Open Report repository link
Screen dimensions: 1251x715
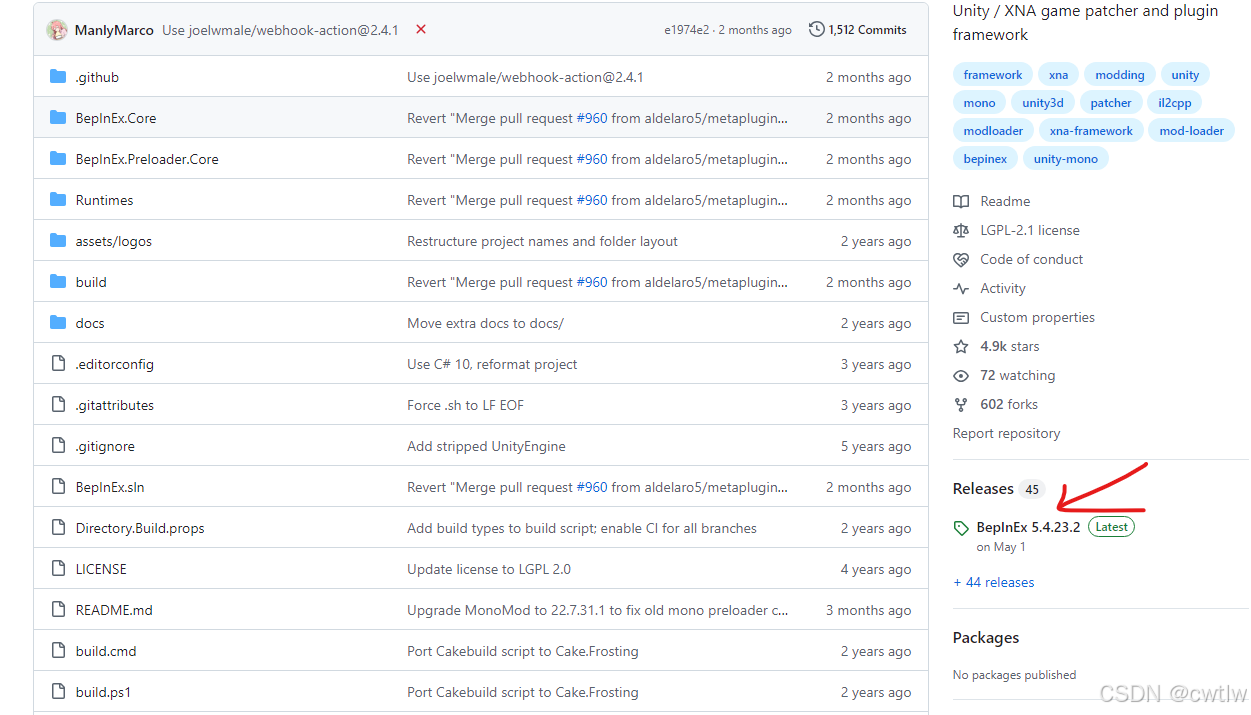1006,433
